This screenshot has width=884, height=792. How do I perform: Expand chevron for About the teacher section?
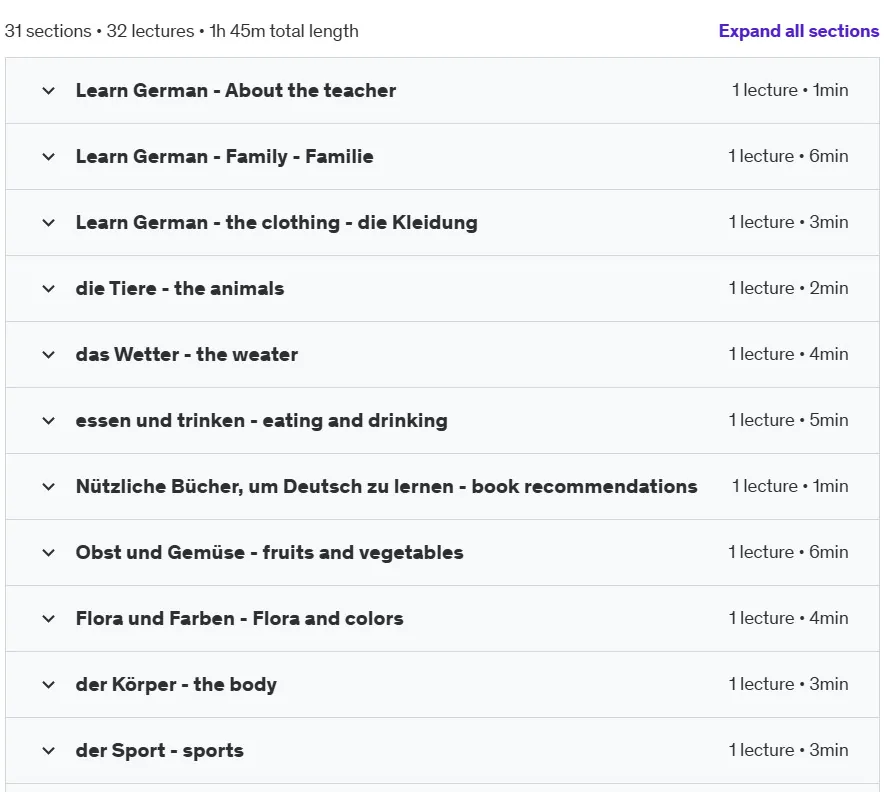click(48, 91)
